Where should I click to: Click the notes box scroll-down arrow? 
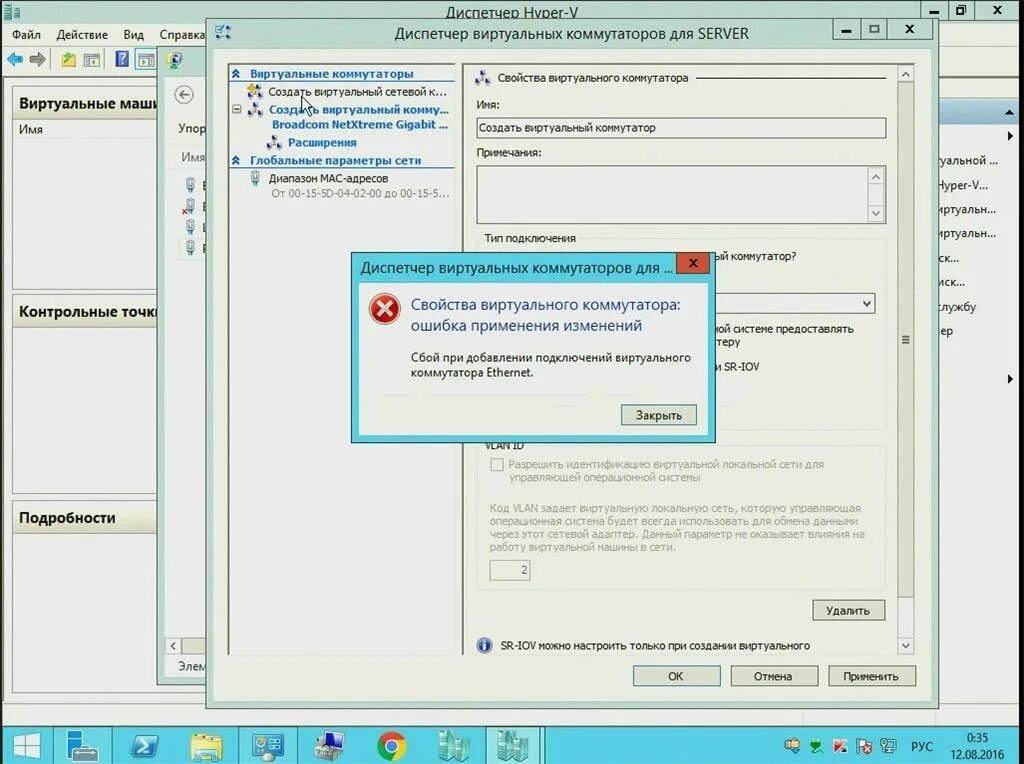tap(876, 214)
